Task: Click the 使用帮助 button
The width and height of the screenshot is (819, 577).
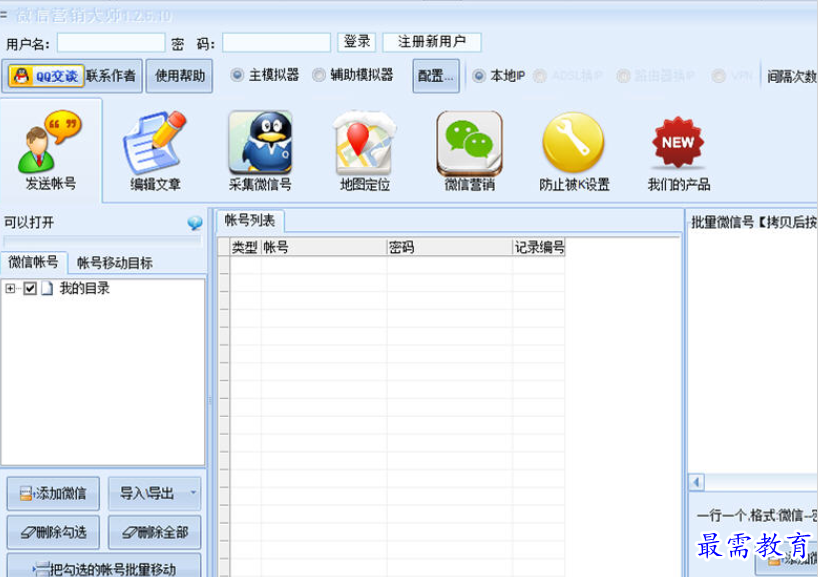Action: [x=179, y=76]
